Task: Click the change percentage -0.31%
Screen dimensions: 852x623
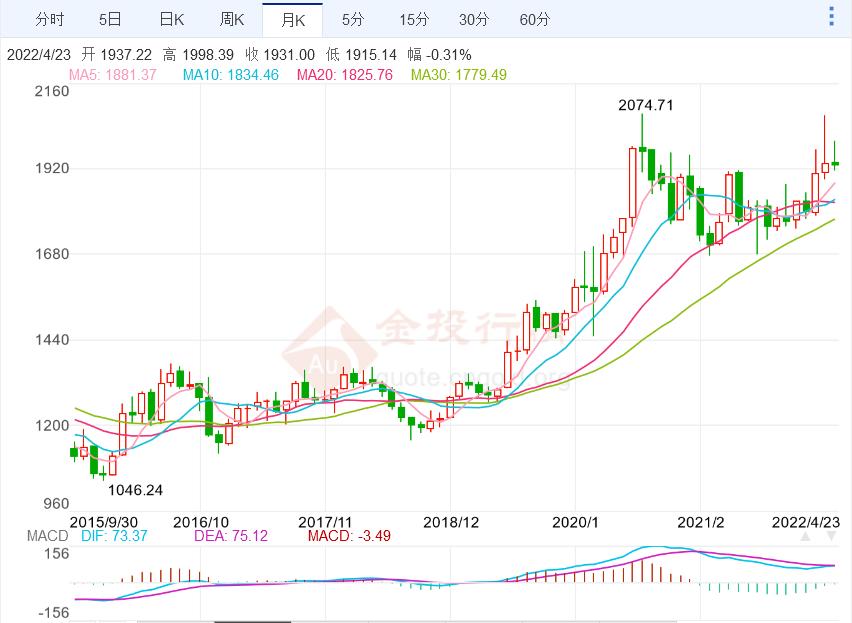Action: click(x=449, y=55)
